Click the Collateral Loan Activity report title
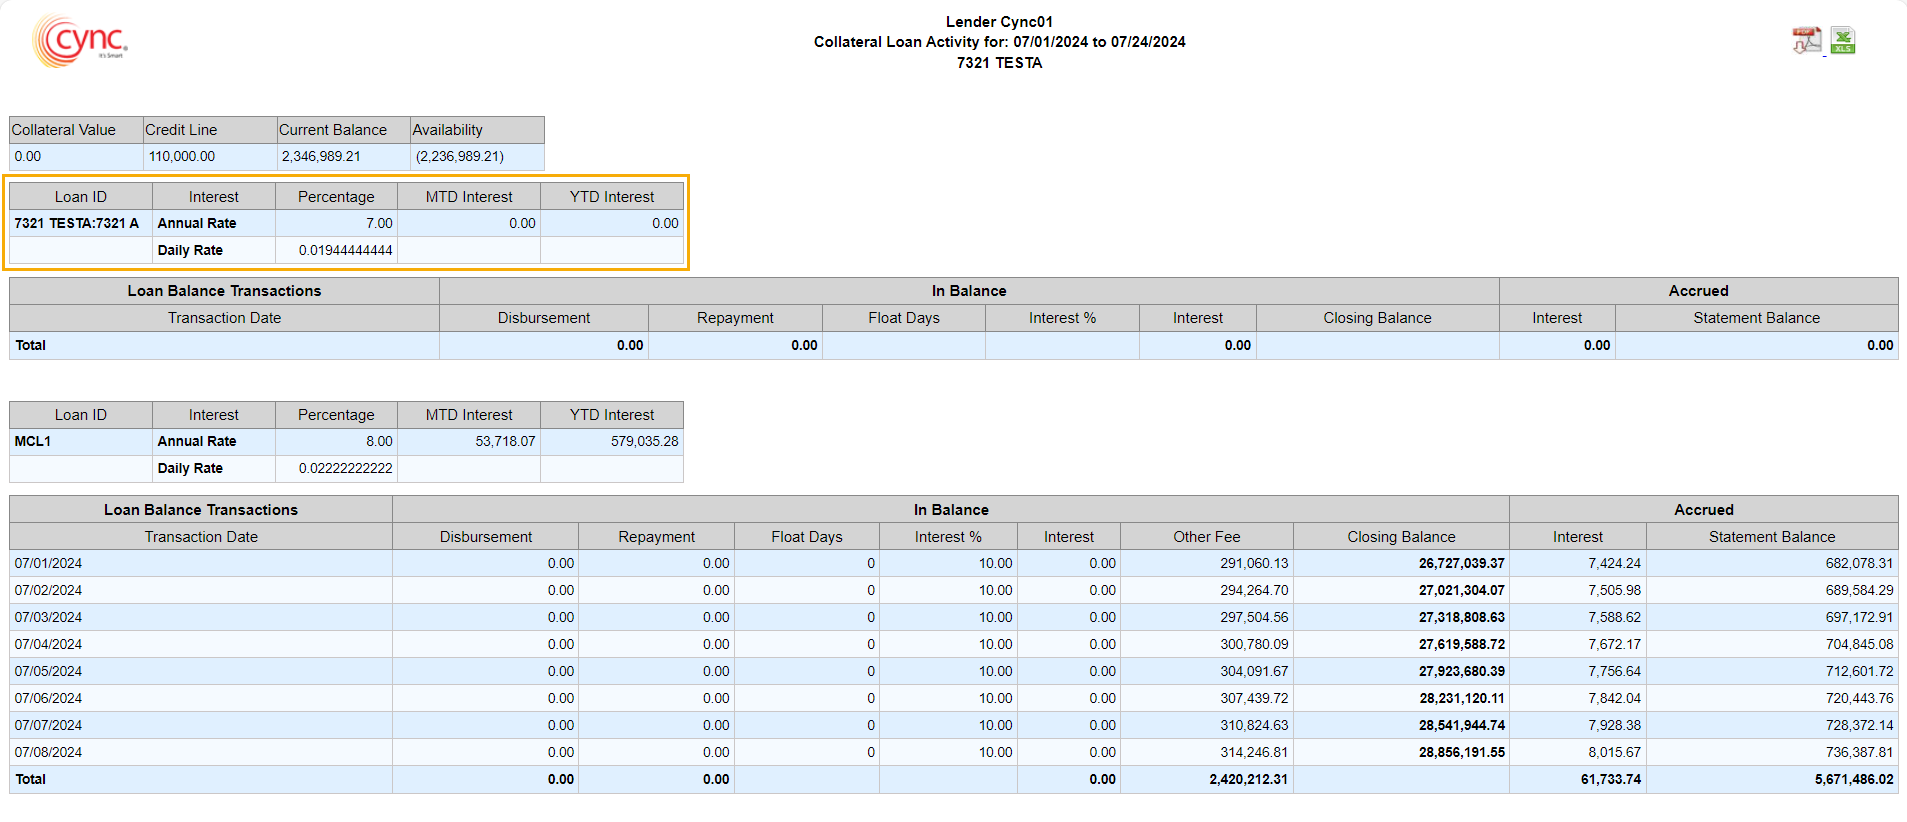 click(x=999, y=42)
